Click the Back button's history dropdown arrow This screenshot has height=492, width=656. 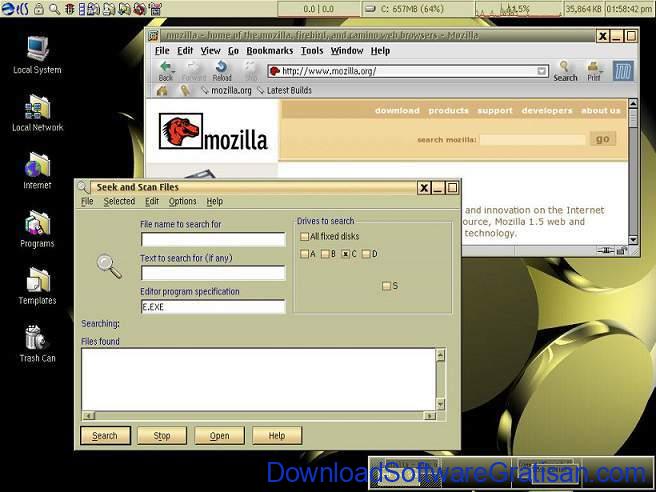click(174, 72)
